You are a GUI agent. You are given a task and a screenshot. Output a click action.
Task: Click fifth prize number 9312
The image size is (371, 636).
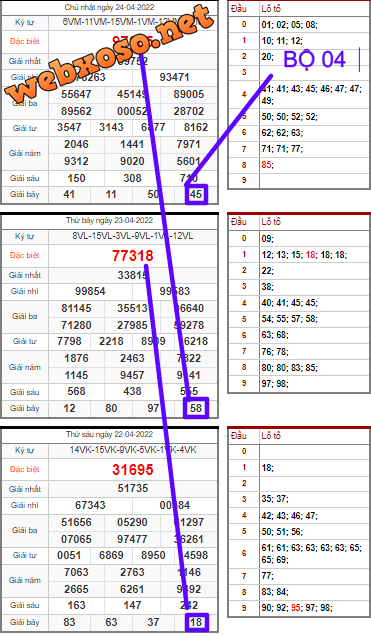tap(76, 161)
